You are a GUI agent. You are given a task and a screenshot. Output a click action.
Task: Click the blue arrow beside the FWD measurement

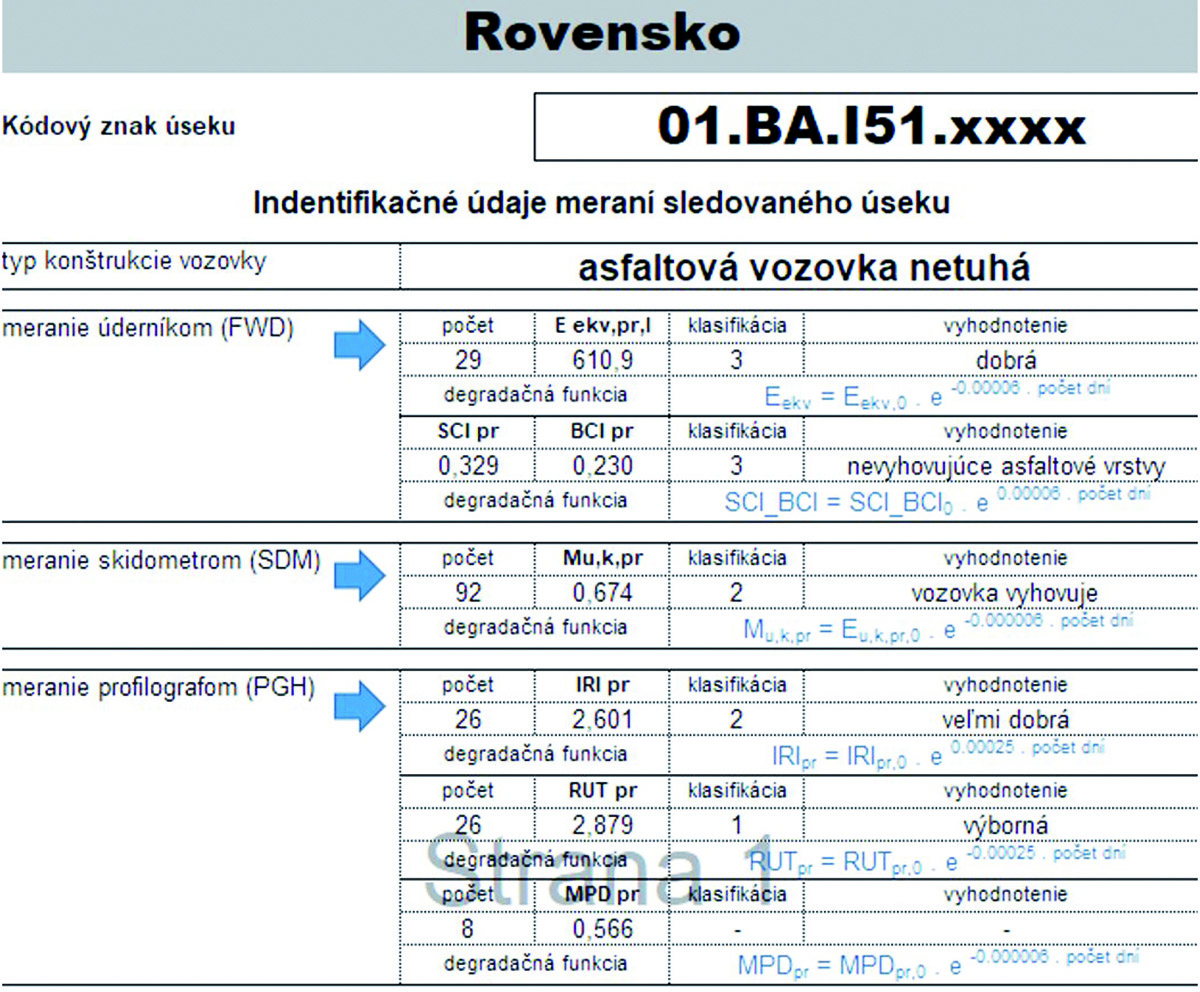358,346
